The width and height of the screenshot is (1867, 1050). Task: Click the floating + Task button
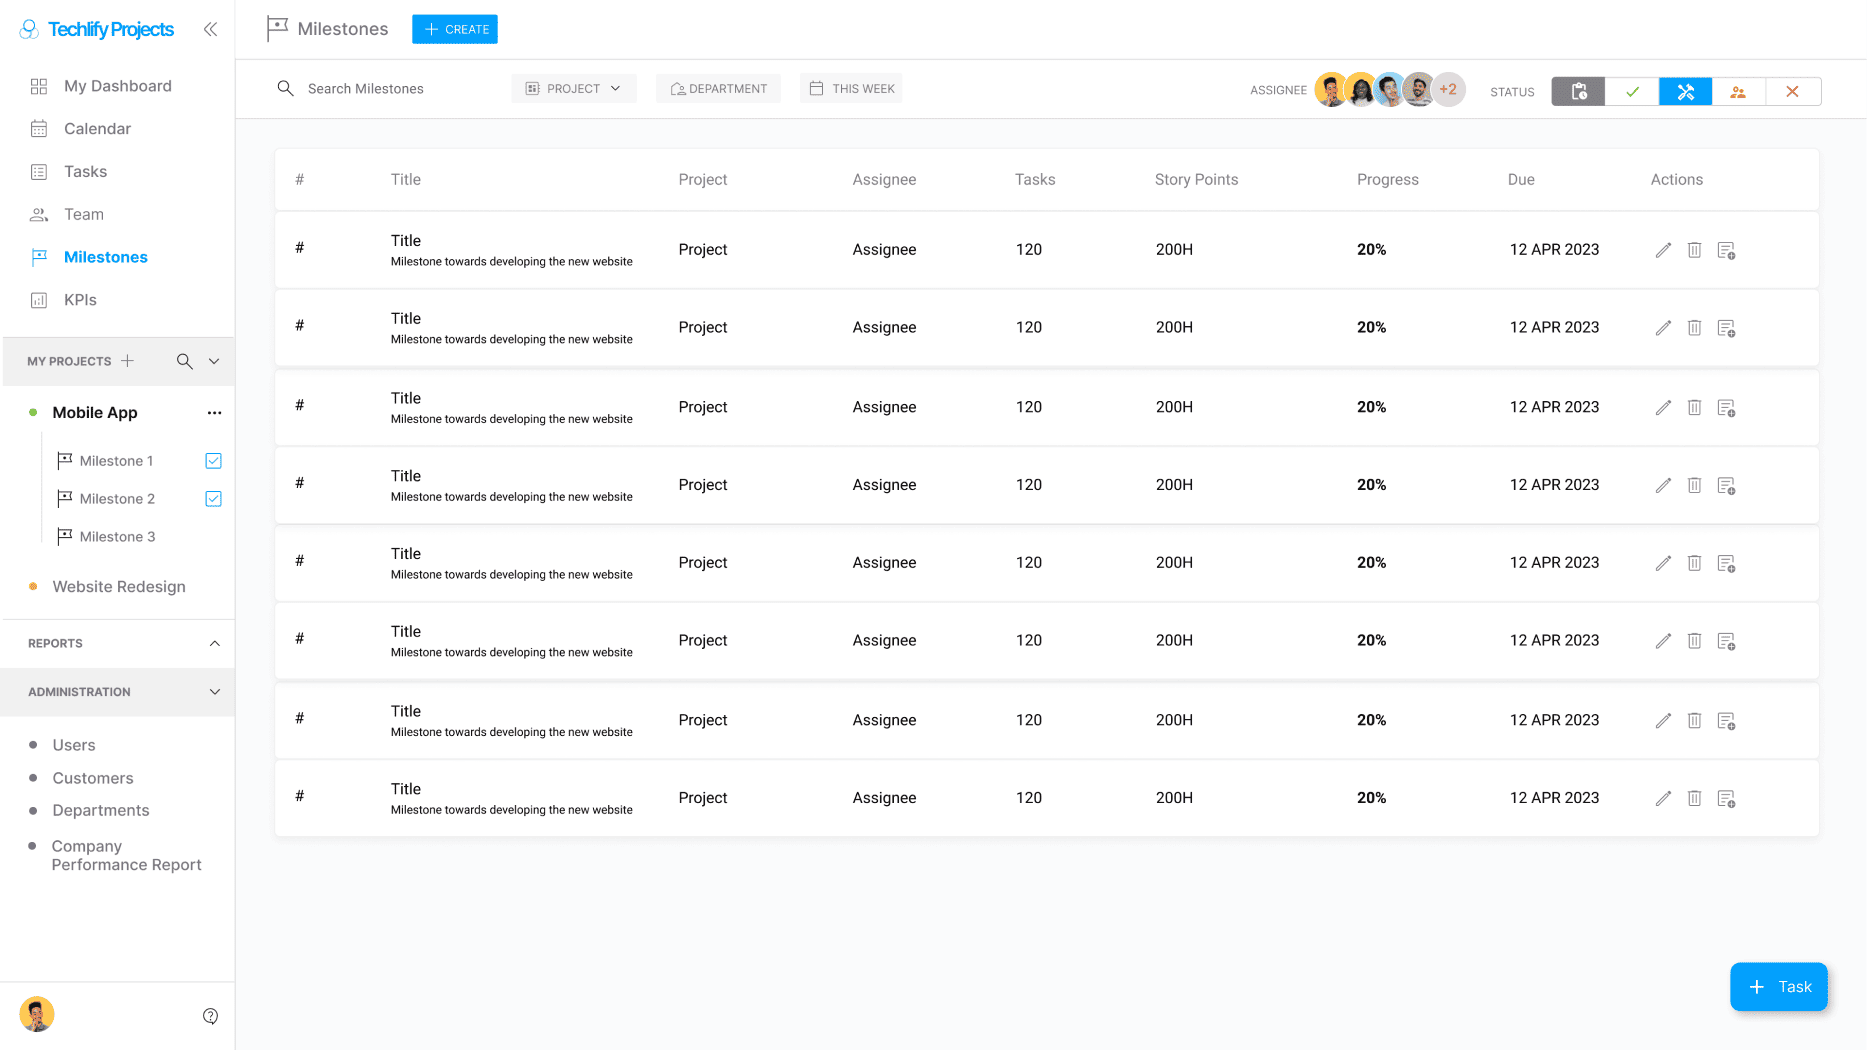pyautogui.click(x=1779, y=987)
